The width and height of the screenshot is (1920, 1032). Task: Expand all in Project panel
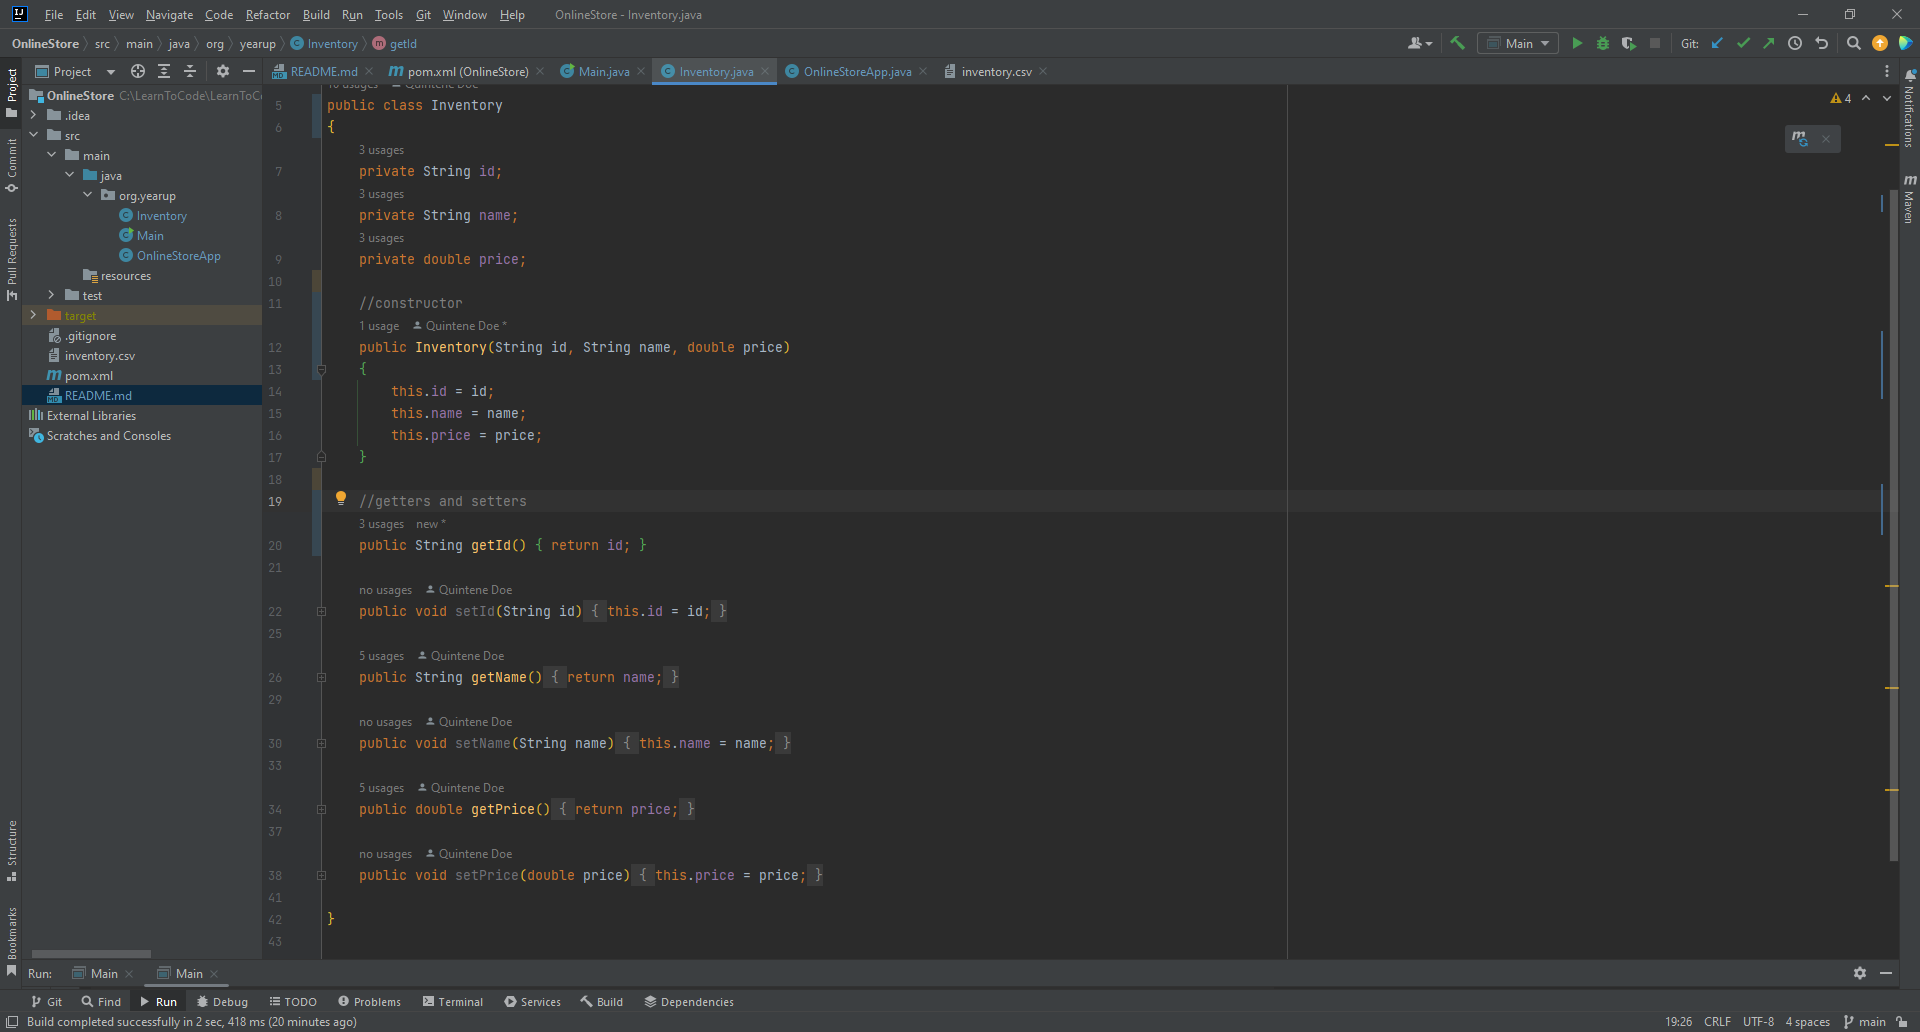tap(164, 71)
